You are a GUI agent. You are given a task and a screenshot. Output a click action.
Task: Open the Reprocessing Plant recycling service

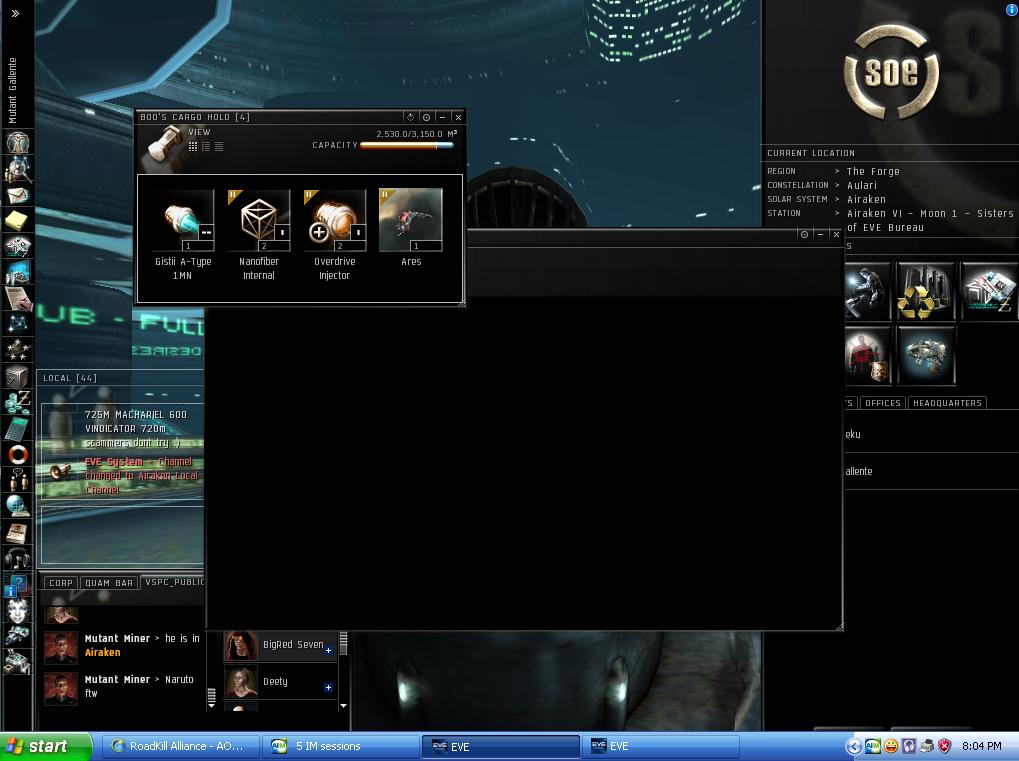pos(925,291)
